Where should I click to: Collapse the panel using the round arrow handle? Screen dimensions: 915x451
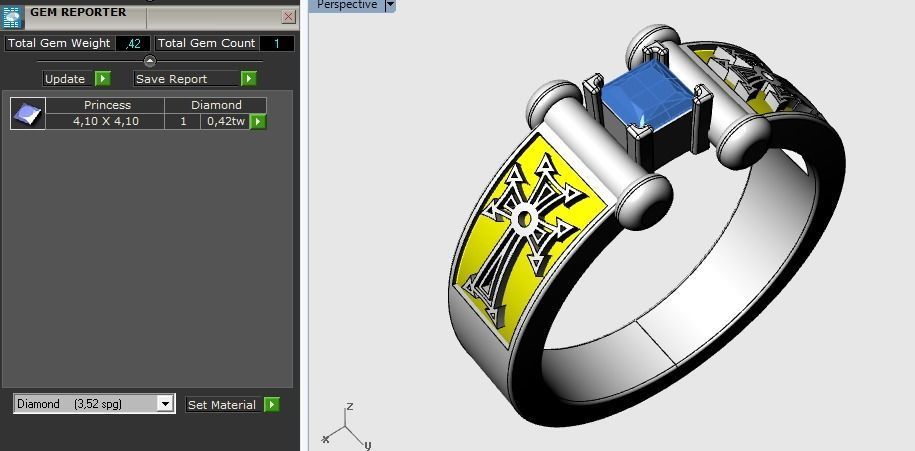click(150, 61)
